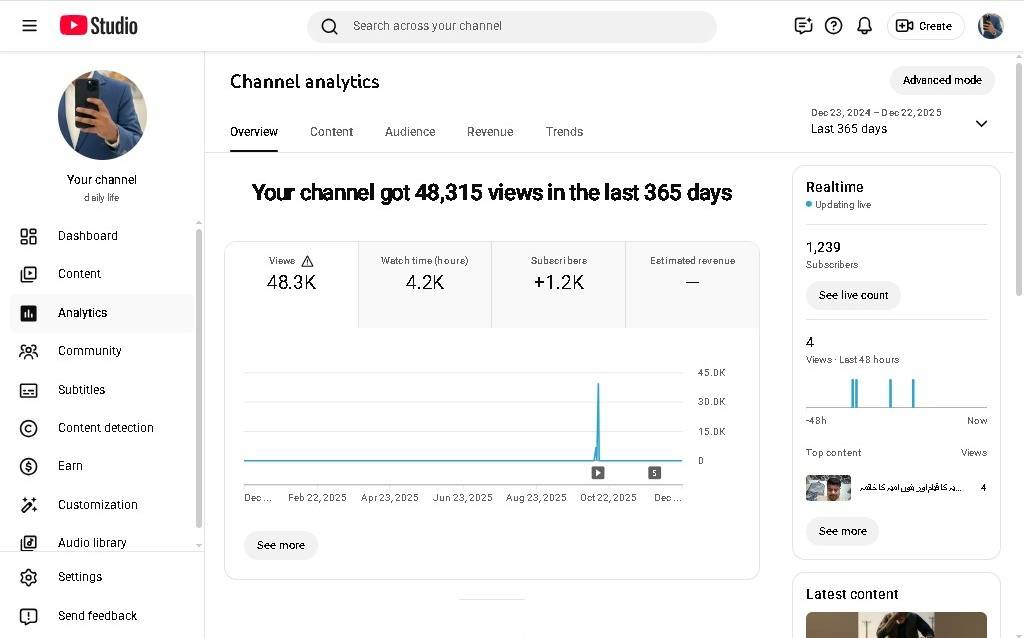Select the Watch time (hours) metric card
The width and height of the screenshot is (1024, 638).
(424, 284)
